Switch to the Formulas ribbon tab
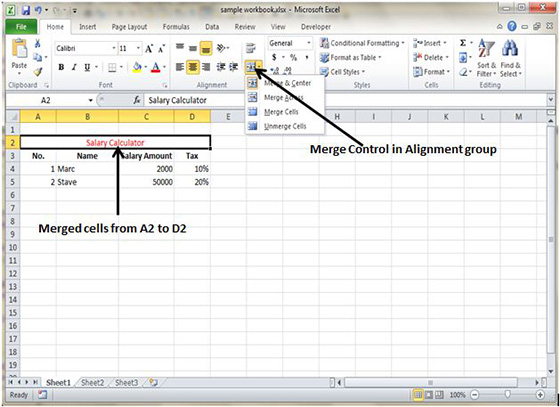560x407 pixels. pyautogui.click(x=176, y=27)
